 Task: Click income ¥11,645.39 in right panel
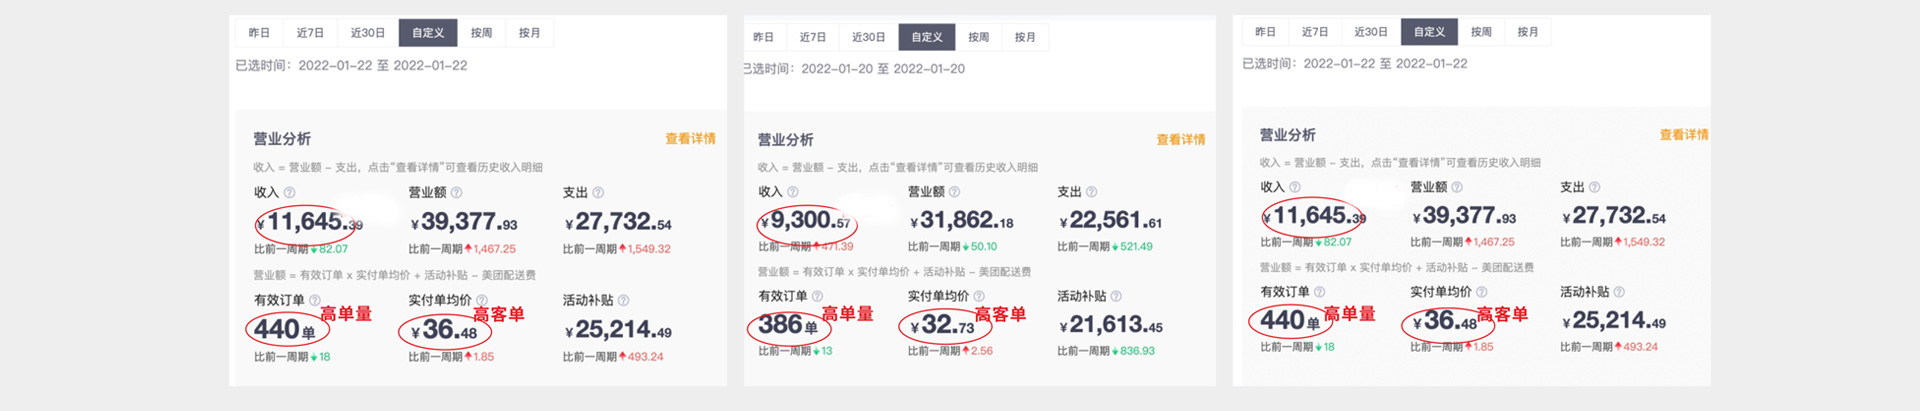(1314, 216)
